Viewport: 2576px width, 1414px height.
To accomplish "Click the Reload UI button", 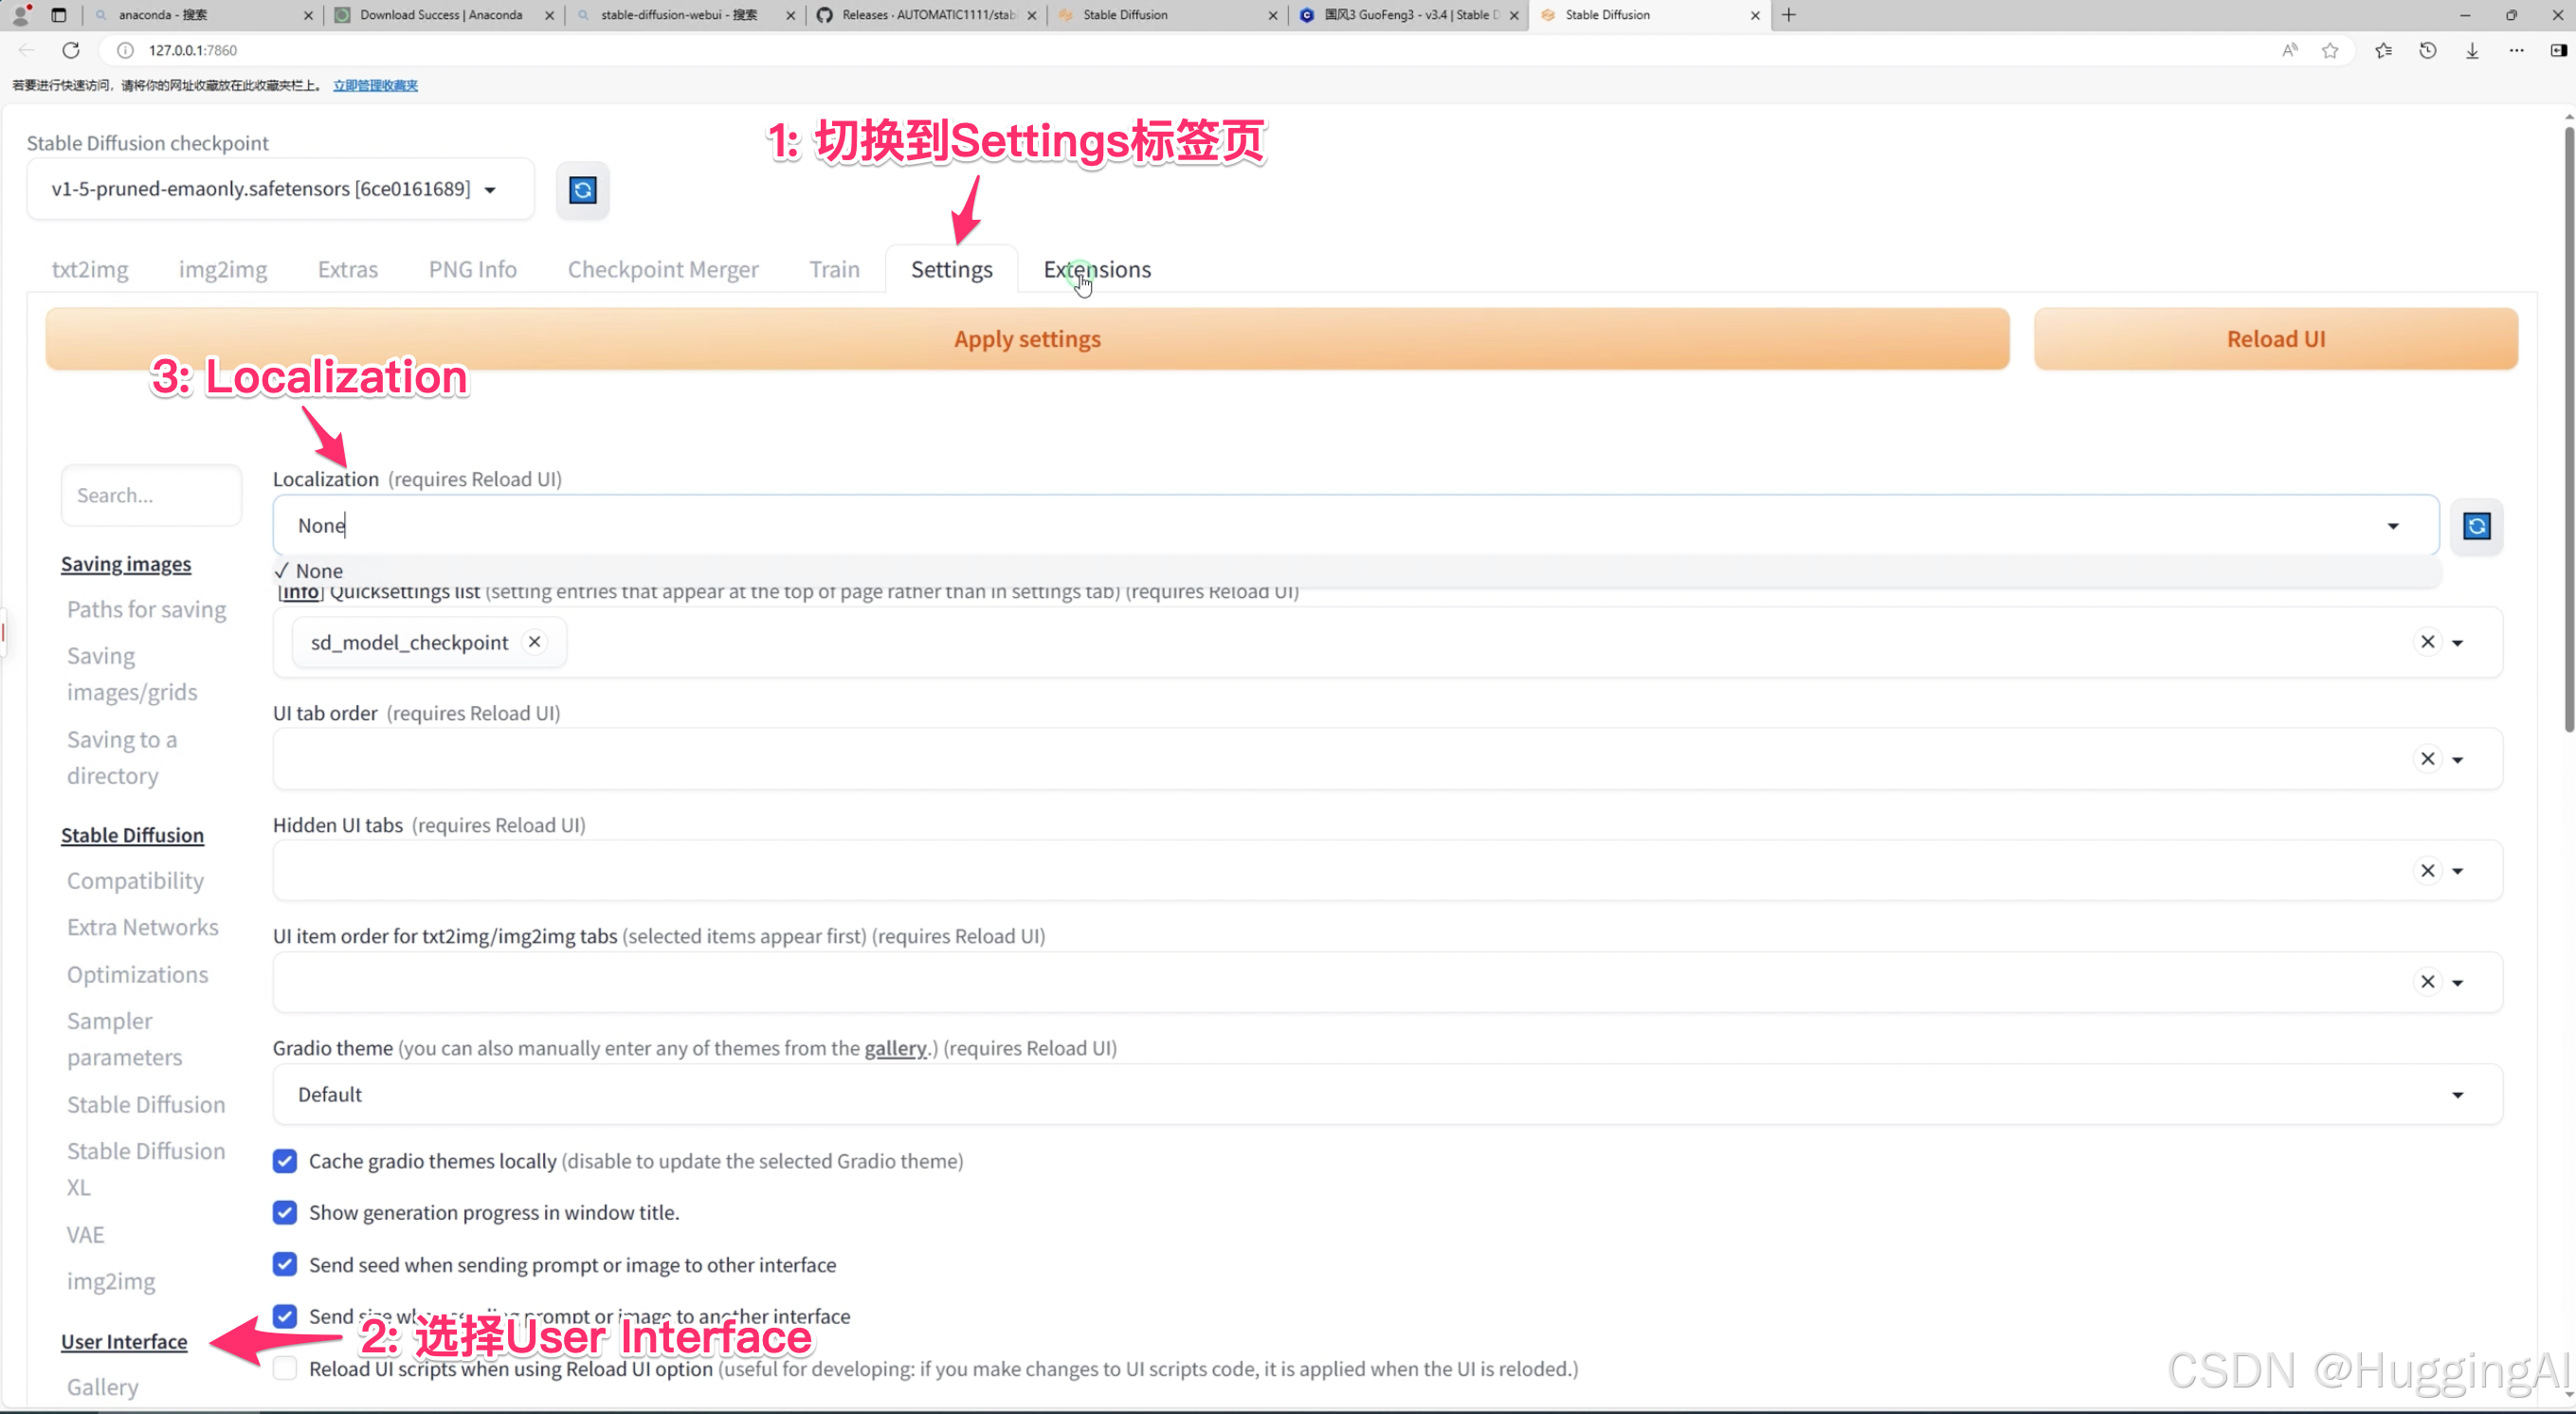I will tap(2275, 339).
